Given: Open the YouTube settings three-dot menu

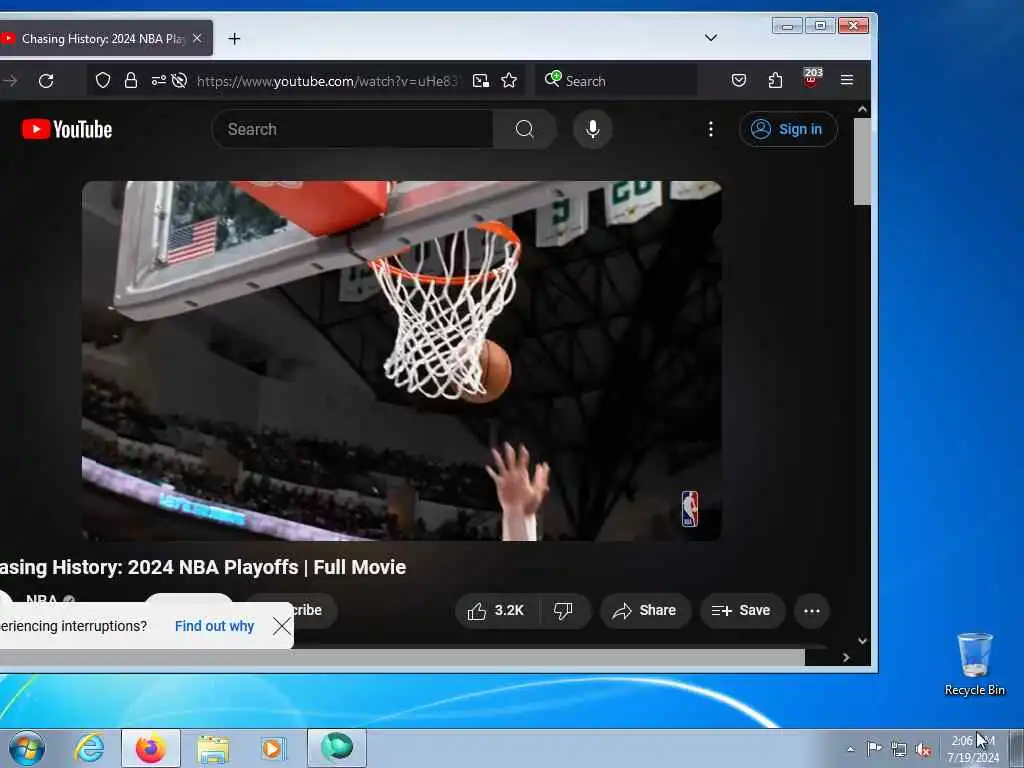Looking at the screenshot, I should tap(711, 129).
